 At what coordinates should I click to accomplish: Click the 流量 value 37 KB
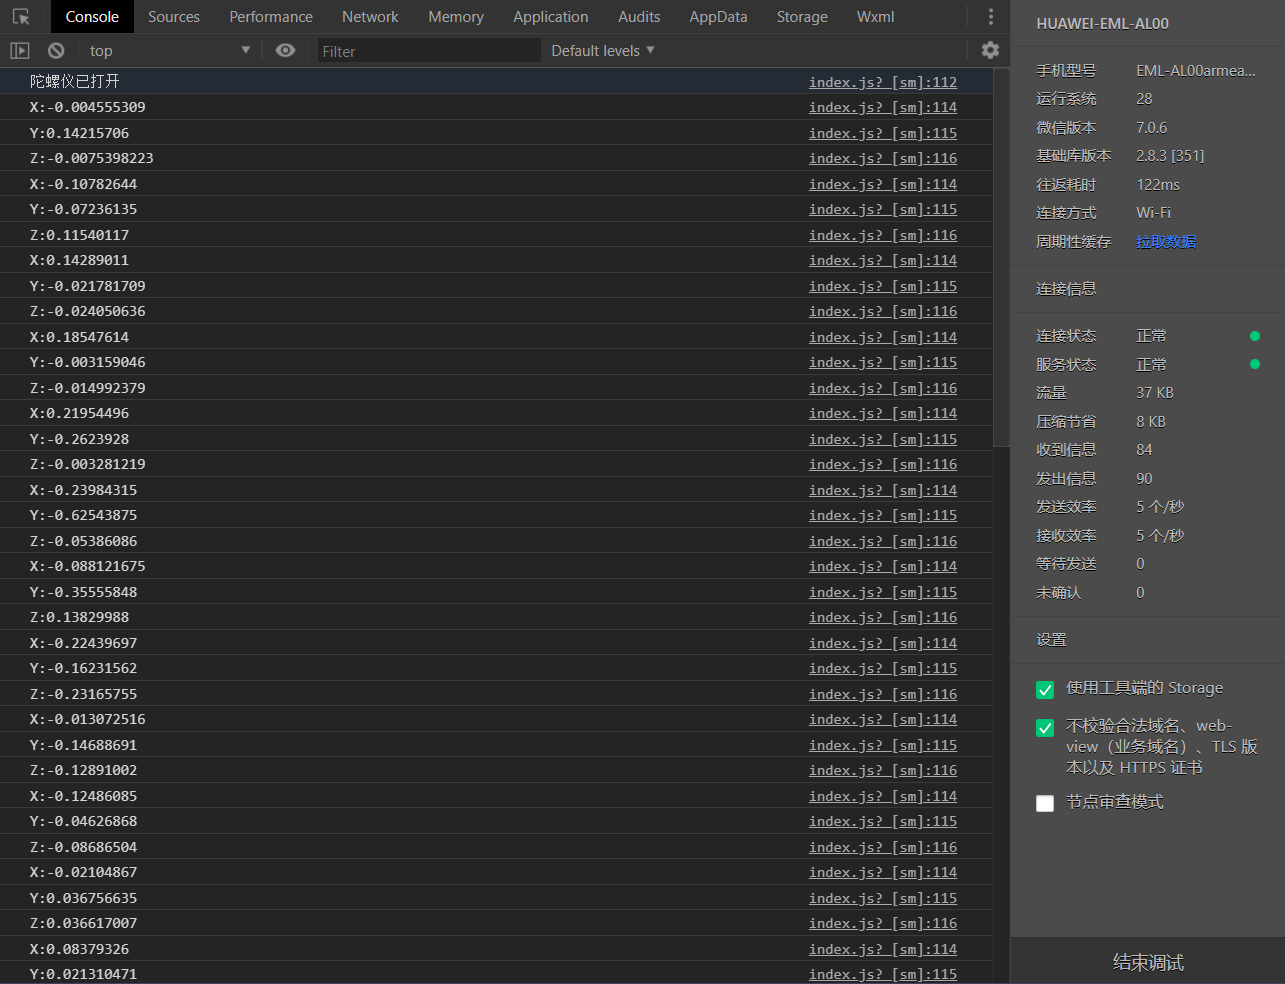click(1155, 392)
